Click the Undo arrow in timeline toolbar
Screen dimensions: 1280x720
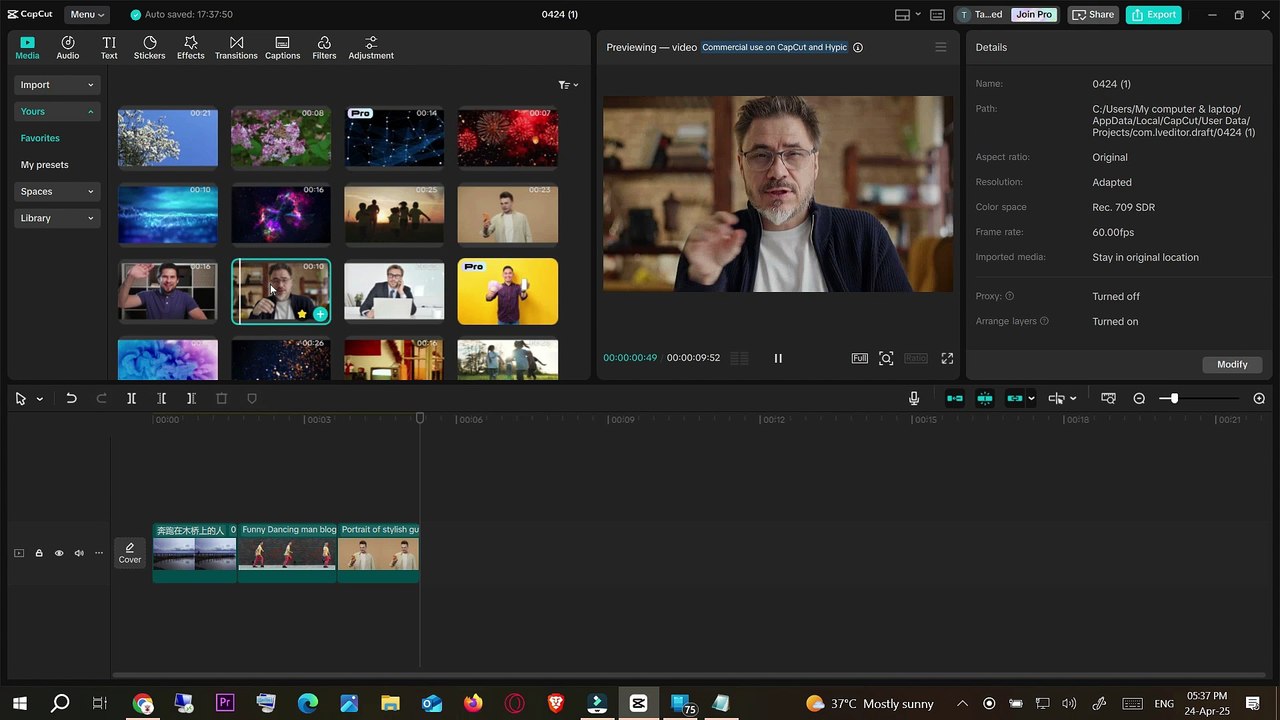pyautogui.click(x=71, y=398)
